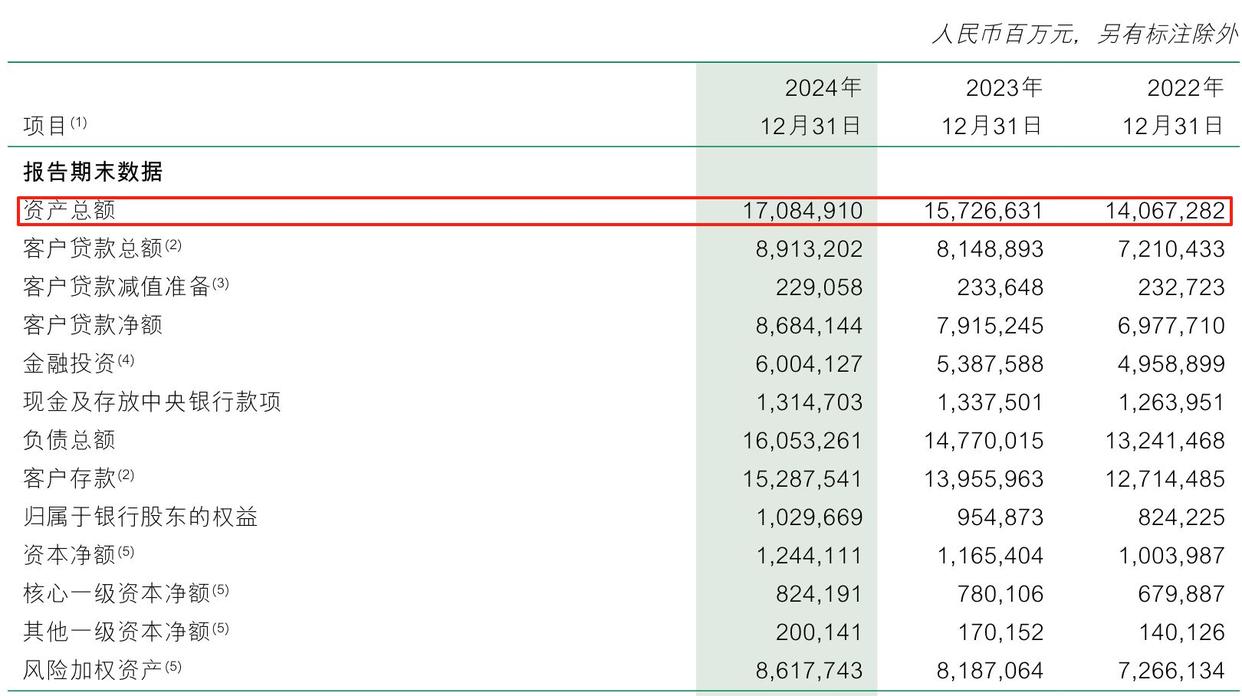Click the 2024 负债总额 value 16,053,261

(802, 441)
